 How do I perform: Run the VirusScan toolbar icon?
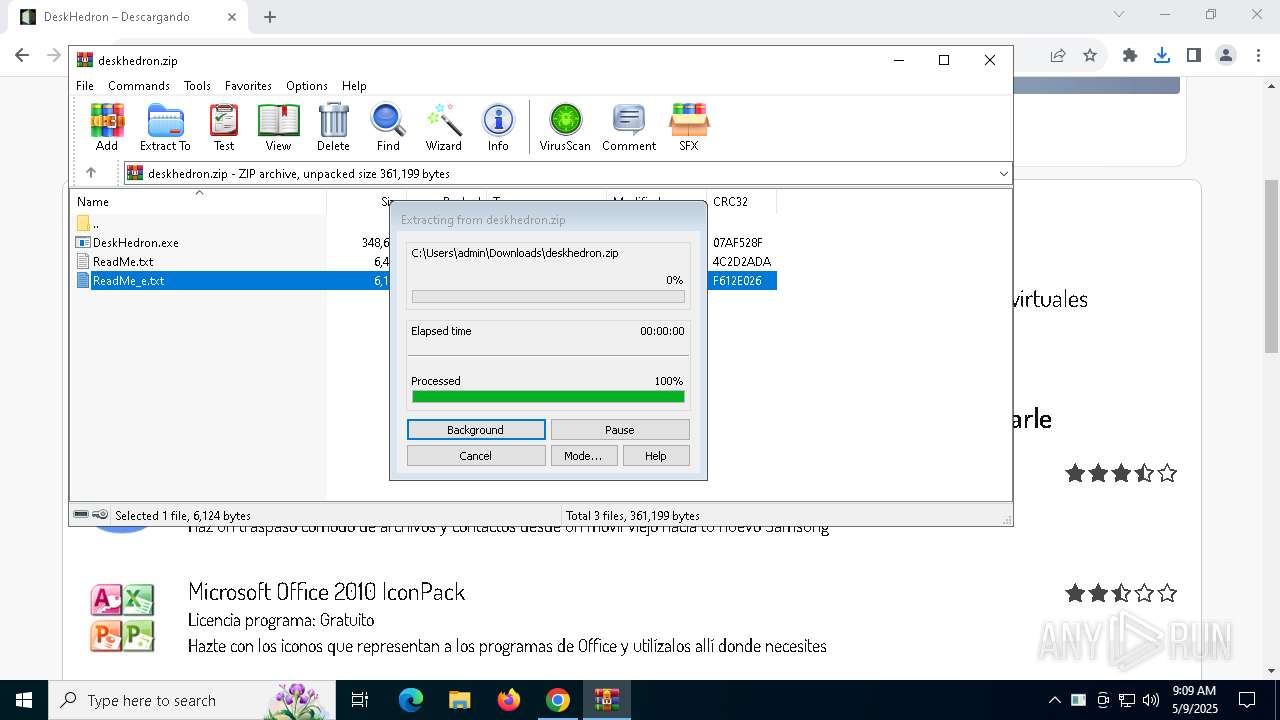point(565,127)
